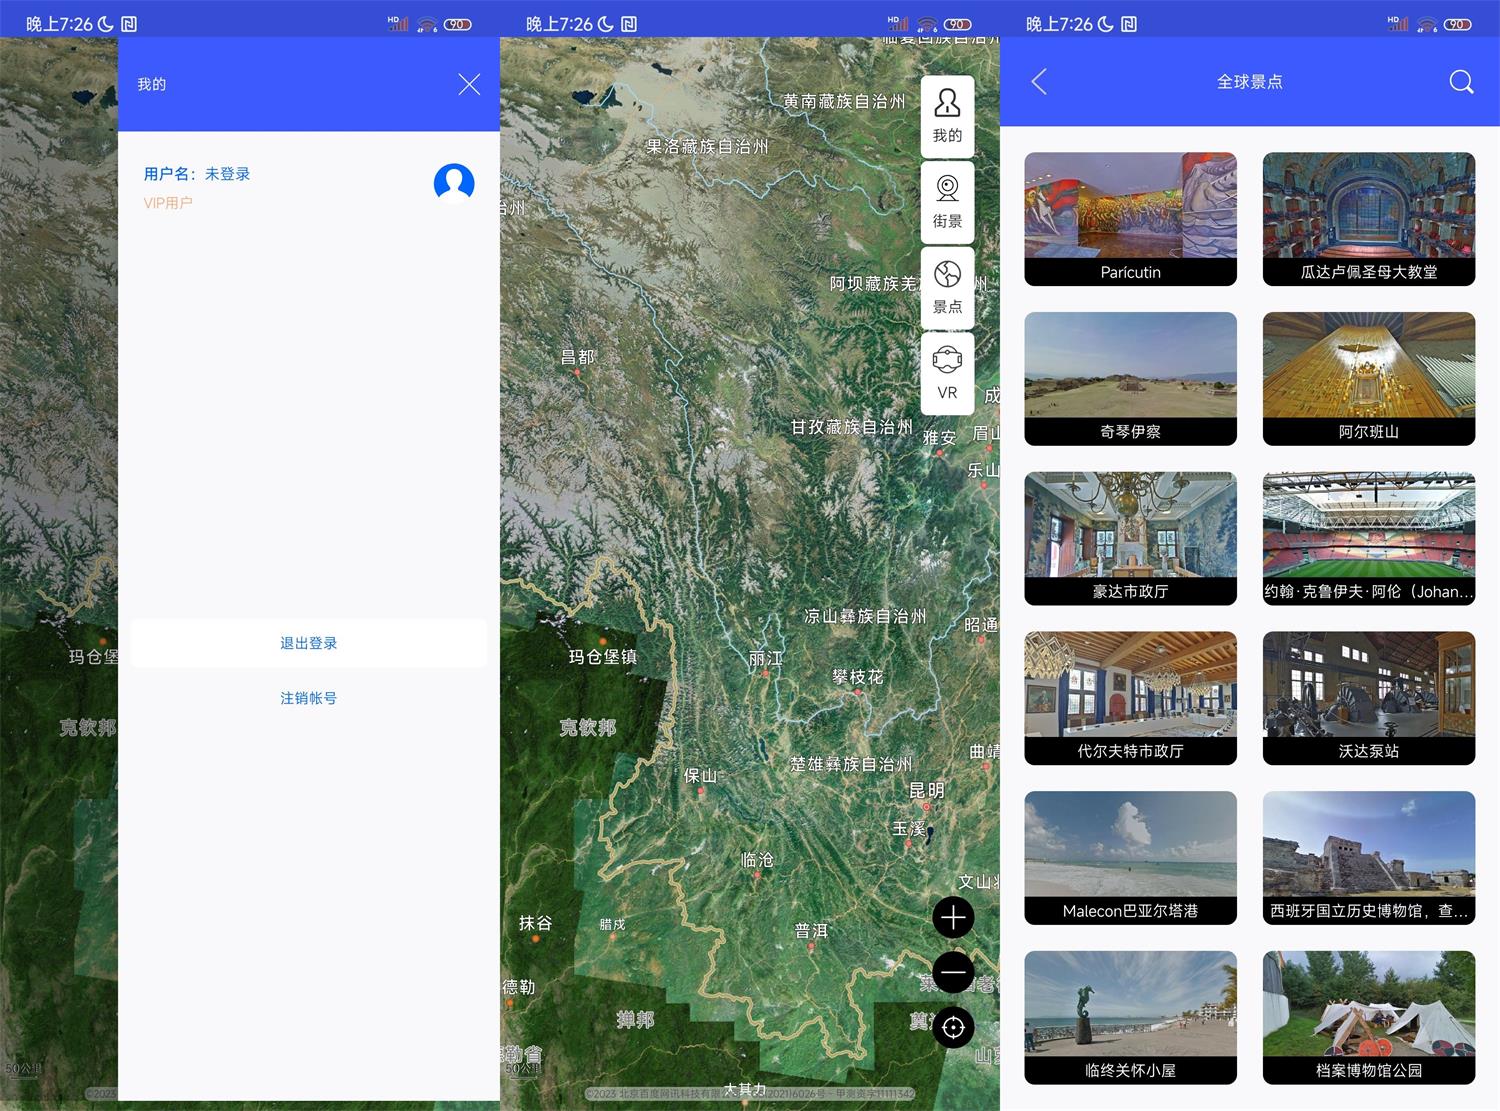The height and width of the screenshot is (1111, 1500).
Task: Tap the search icon on 全球景点 page
Action: coord(1461,82)
